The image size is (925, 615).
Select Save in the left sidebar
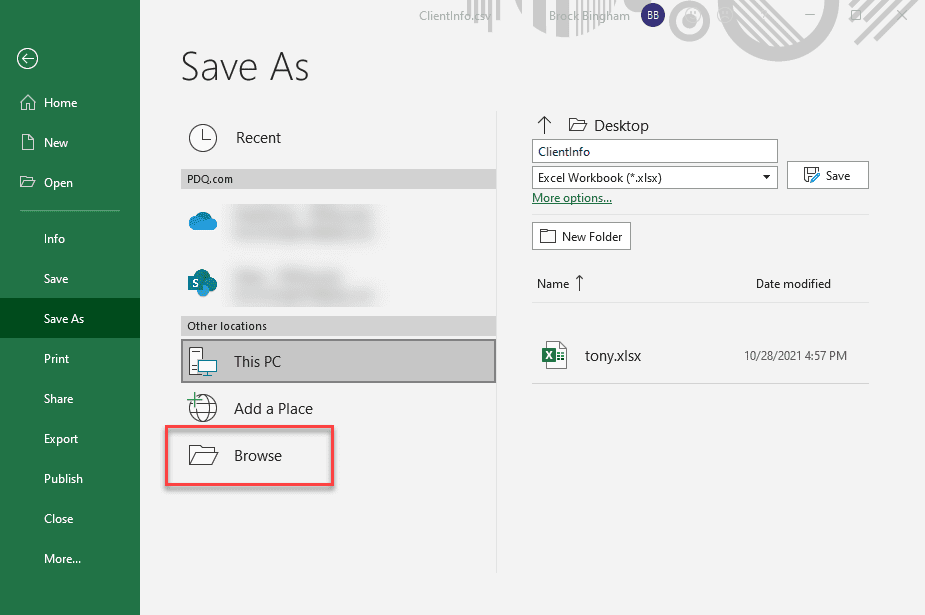point(56,279)
